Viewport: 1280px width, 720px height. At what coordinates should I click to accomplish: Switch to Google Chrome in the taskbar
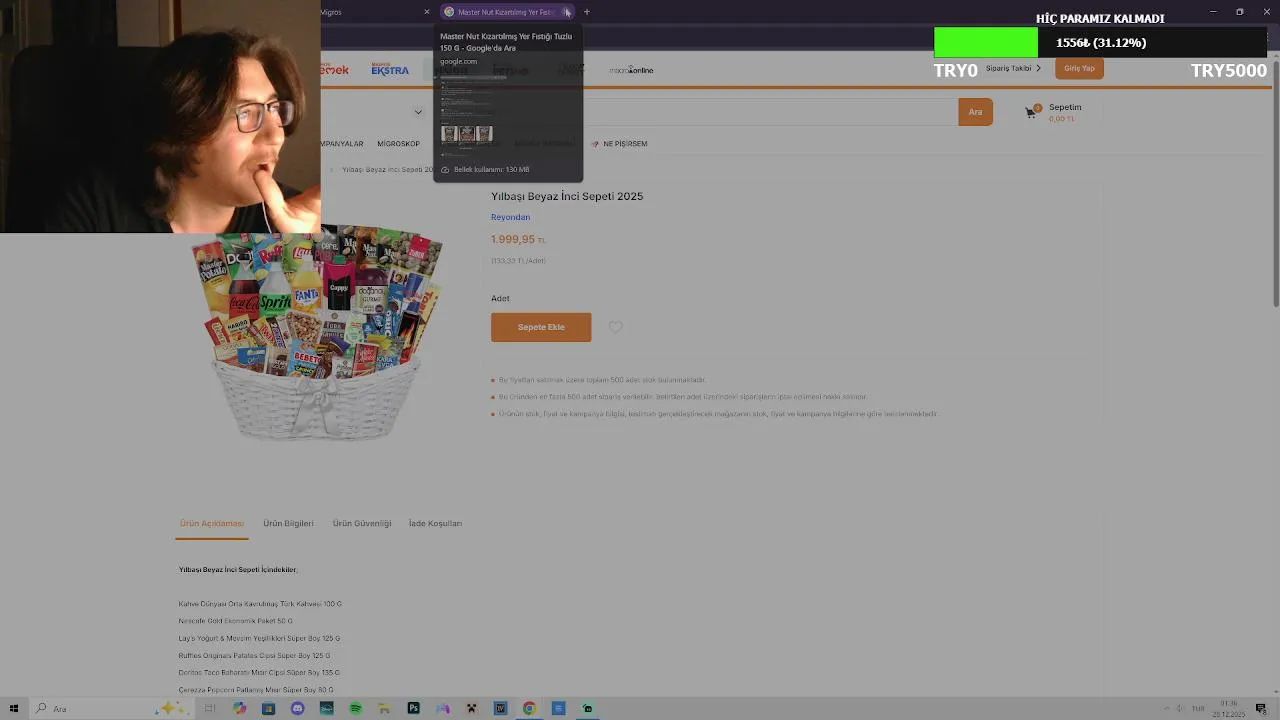click(529, 708)
